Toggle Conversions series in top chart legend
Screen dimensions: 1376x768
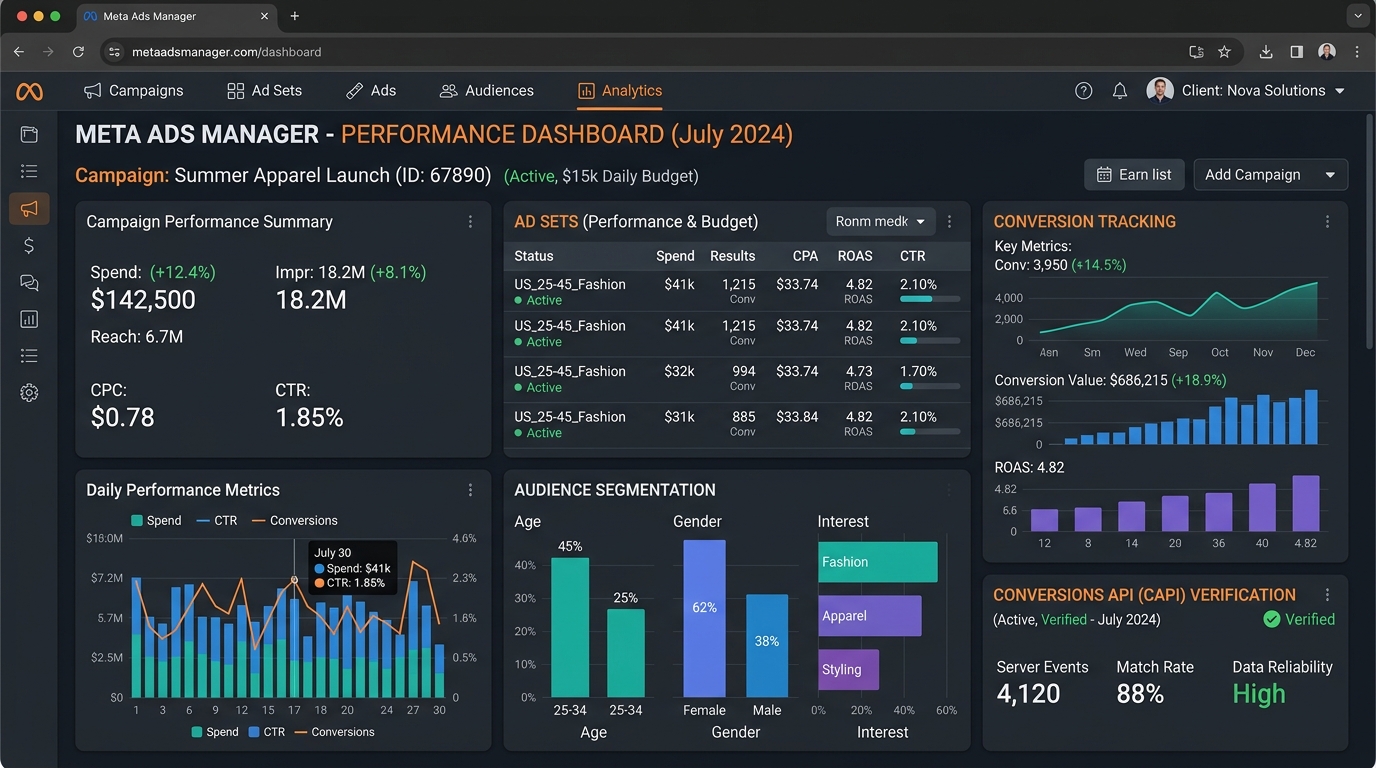click(x=294, y=521)
